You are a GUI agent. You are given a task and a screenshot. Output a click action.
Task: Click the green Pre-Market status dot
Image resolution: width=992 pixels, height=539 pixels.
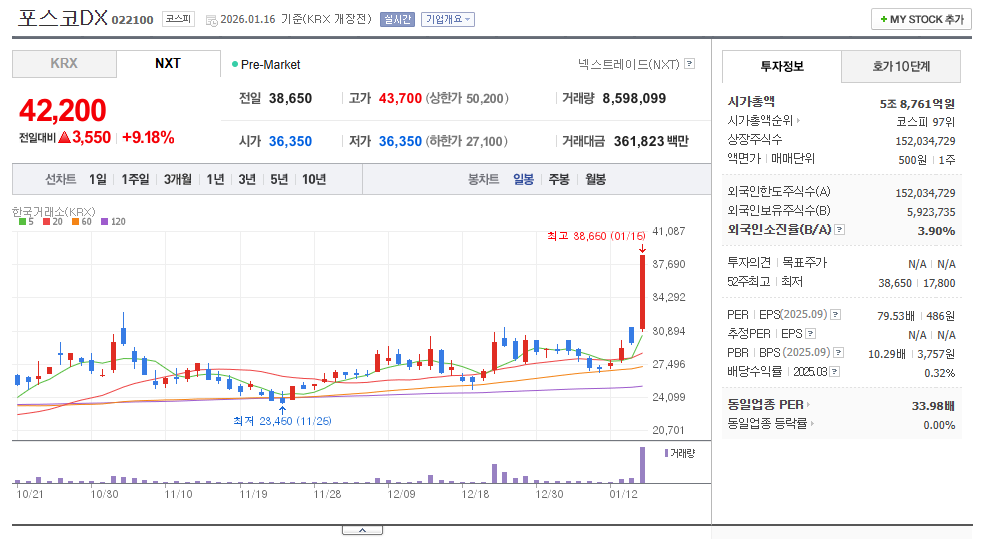click(x=235, y=65)
